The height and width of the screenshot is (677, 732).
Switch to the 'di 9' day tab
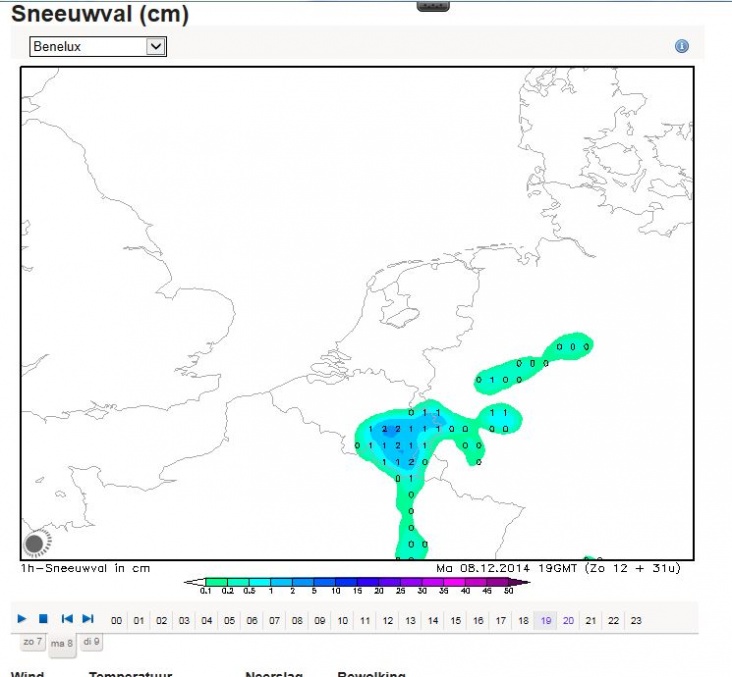[x=91, y=642]
